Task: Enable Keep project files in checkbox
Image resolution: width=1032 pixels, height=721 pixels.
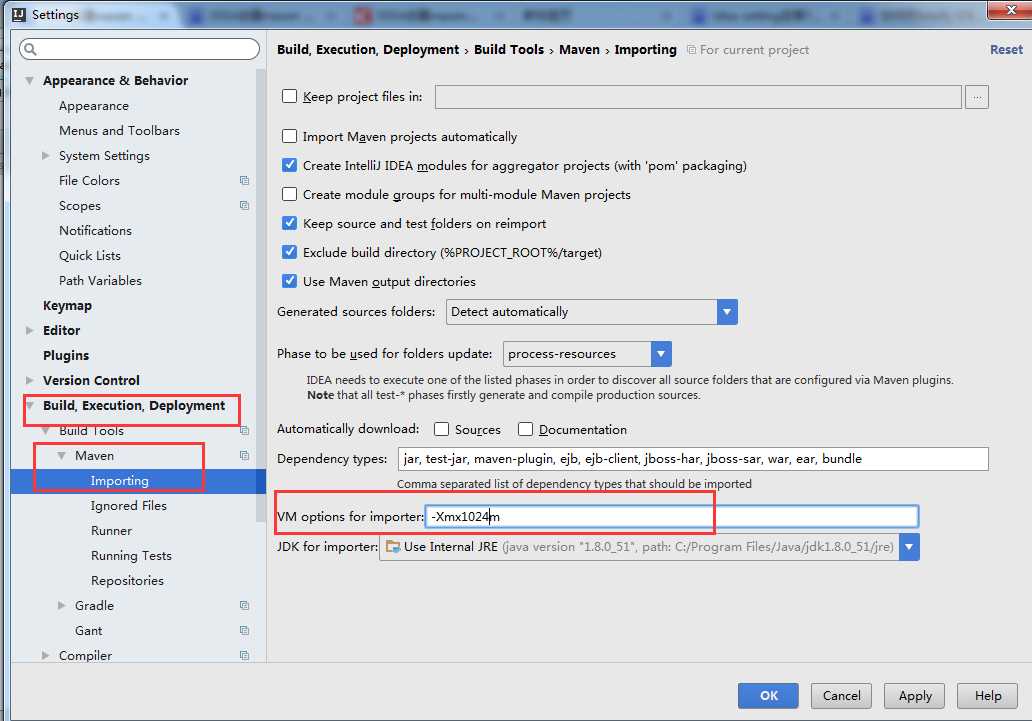Action: click(290, 96)
